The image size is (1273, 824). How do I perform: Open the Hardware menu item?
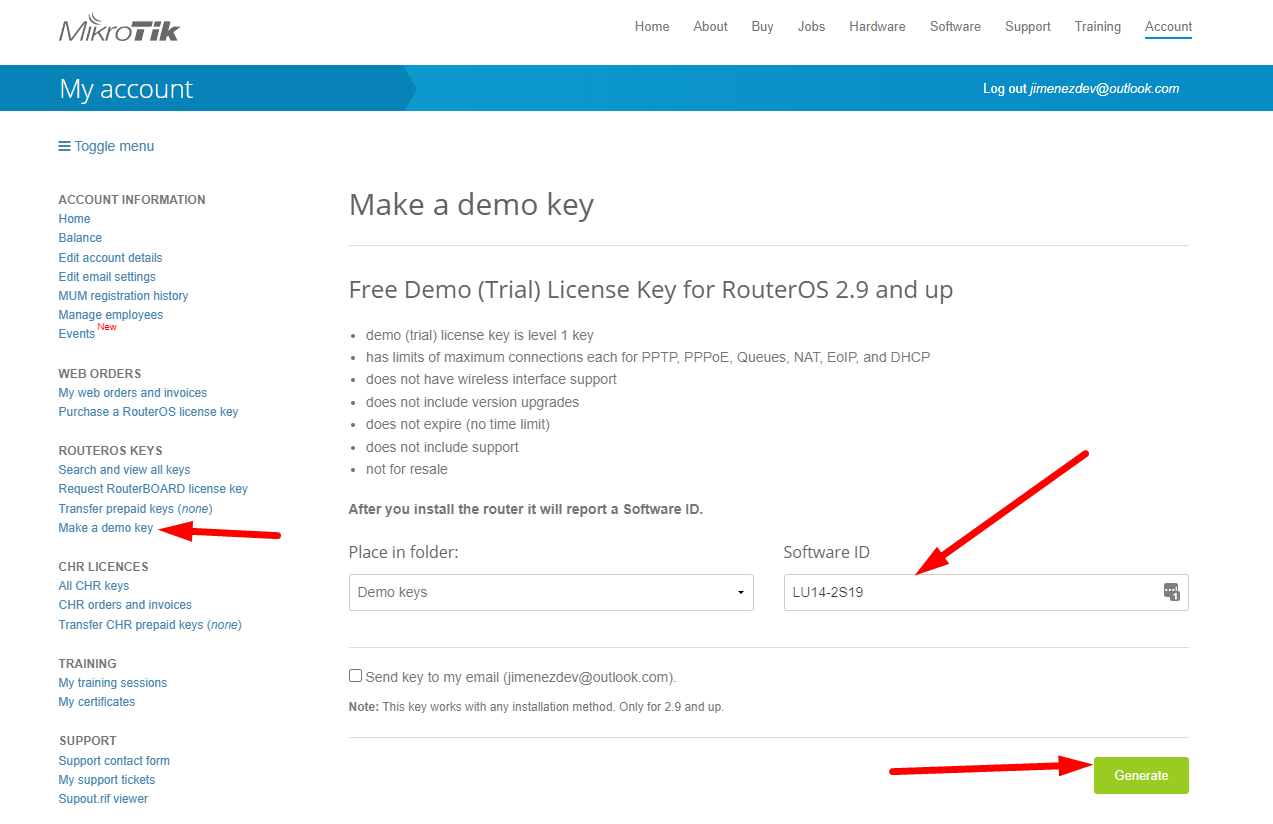[876, 27]
